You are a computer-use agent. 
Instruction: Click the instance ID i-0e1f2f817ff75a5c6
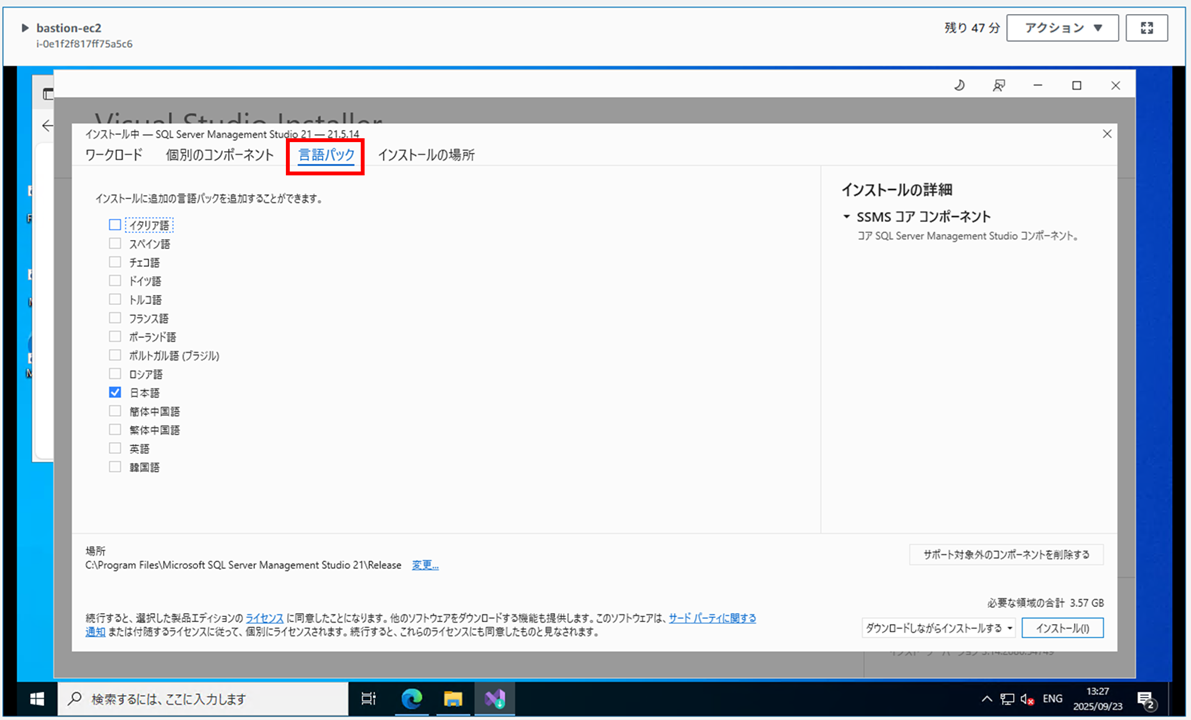pos(84,44)
